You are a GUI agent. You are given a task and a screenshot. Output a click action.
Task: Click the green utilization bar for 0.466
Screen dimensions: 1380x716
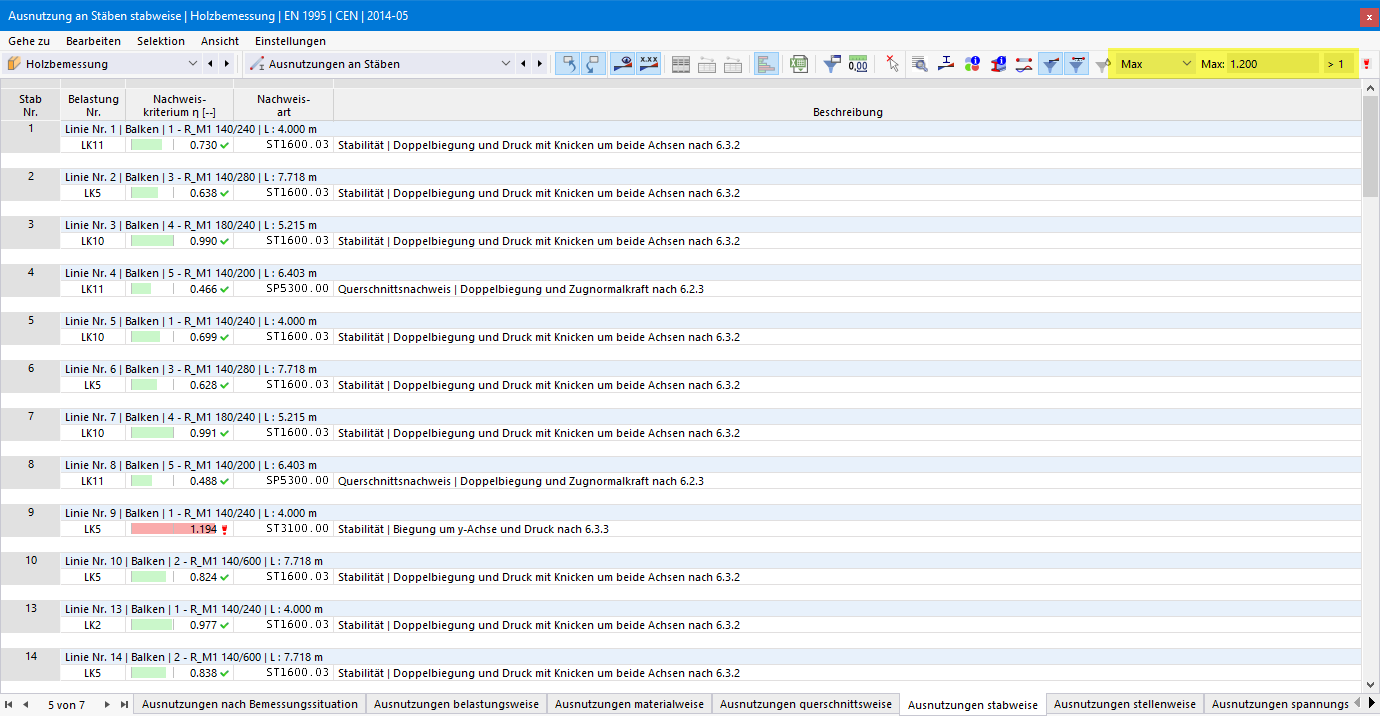pyautogui.click(x=141, y=289)
